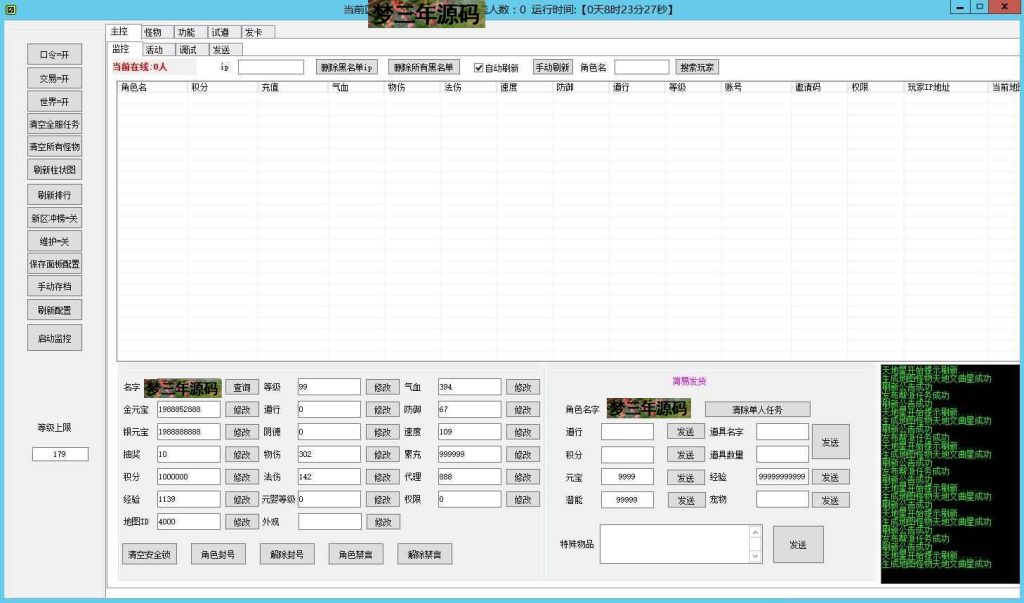Click 发送 button for 潜能
This screenshot has height=603, width=1024.
click(686, 500)
